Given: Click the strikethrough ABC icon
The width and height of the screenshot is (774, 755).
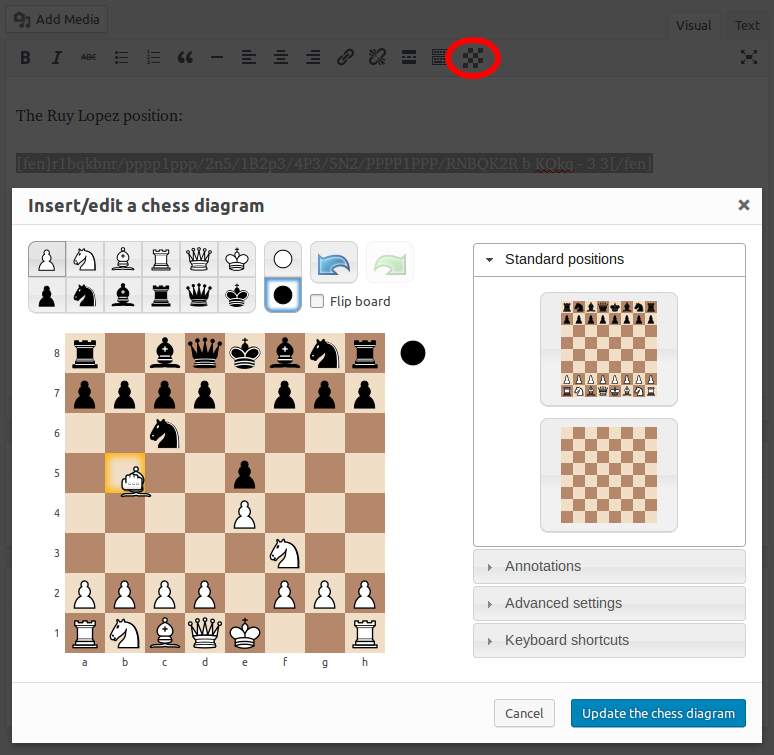Looking at the screenshot, I should coord(89,58).
